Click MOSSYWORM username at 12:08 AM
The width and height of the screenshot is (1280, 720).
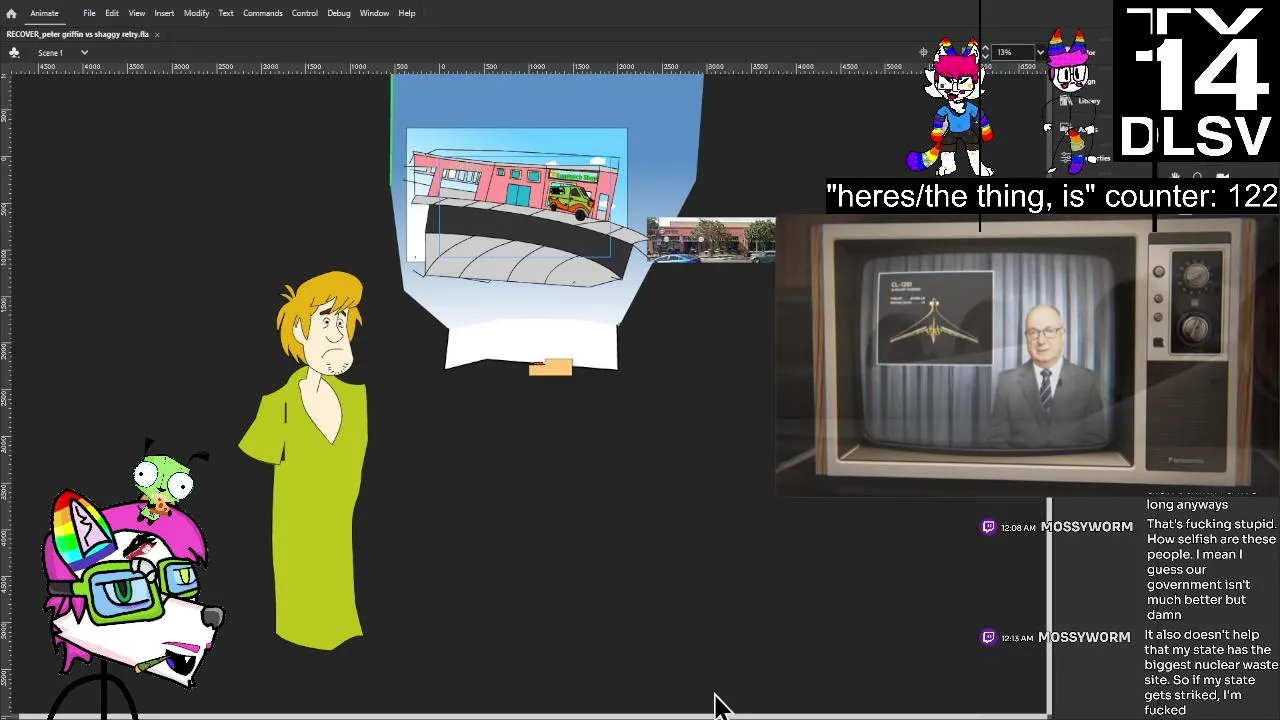(1086, 527)
